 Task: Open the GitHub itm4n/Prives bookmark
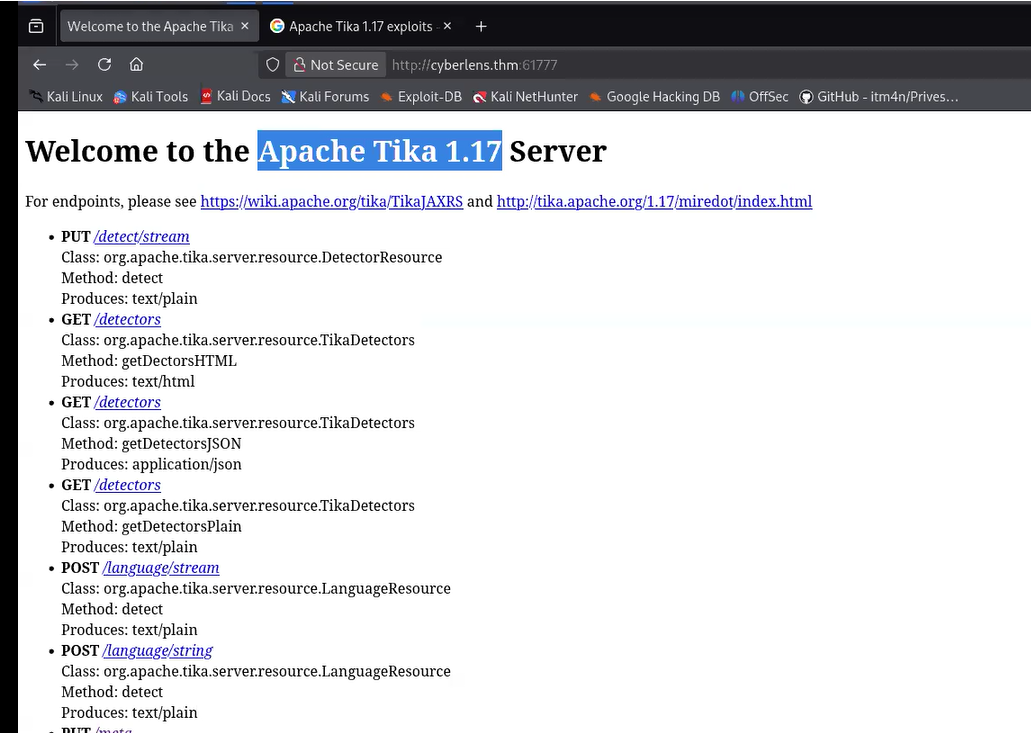tap(878, 97)
